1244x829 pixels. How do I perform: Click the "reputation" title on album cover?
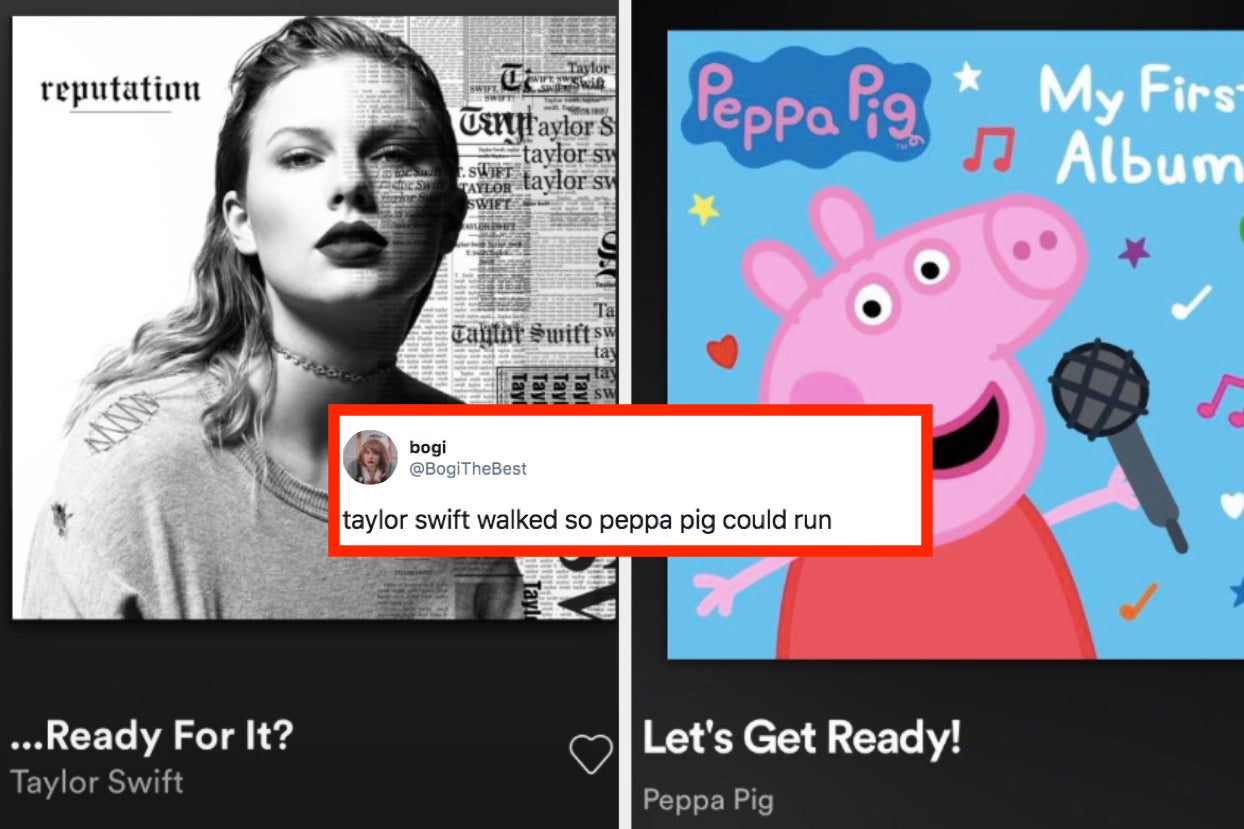[x=121, y=90]
